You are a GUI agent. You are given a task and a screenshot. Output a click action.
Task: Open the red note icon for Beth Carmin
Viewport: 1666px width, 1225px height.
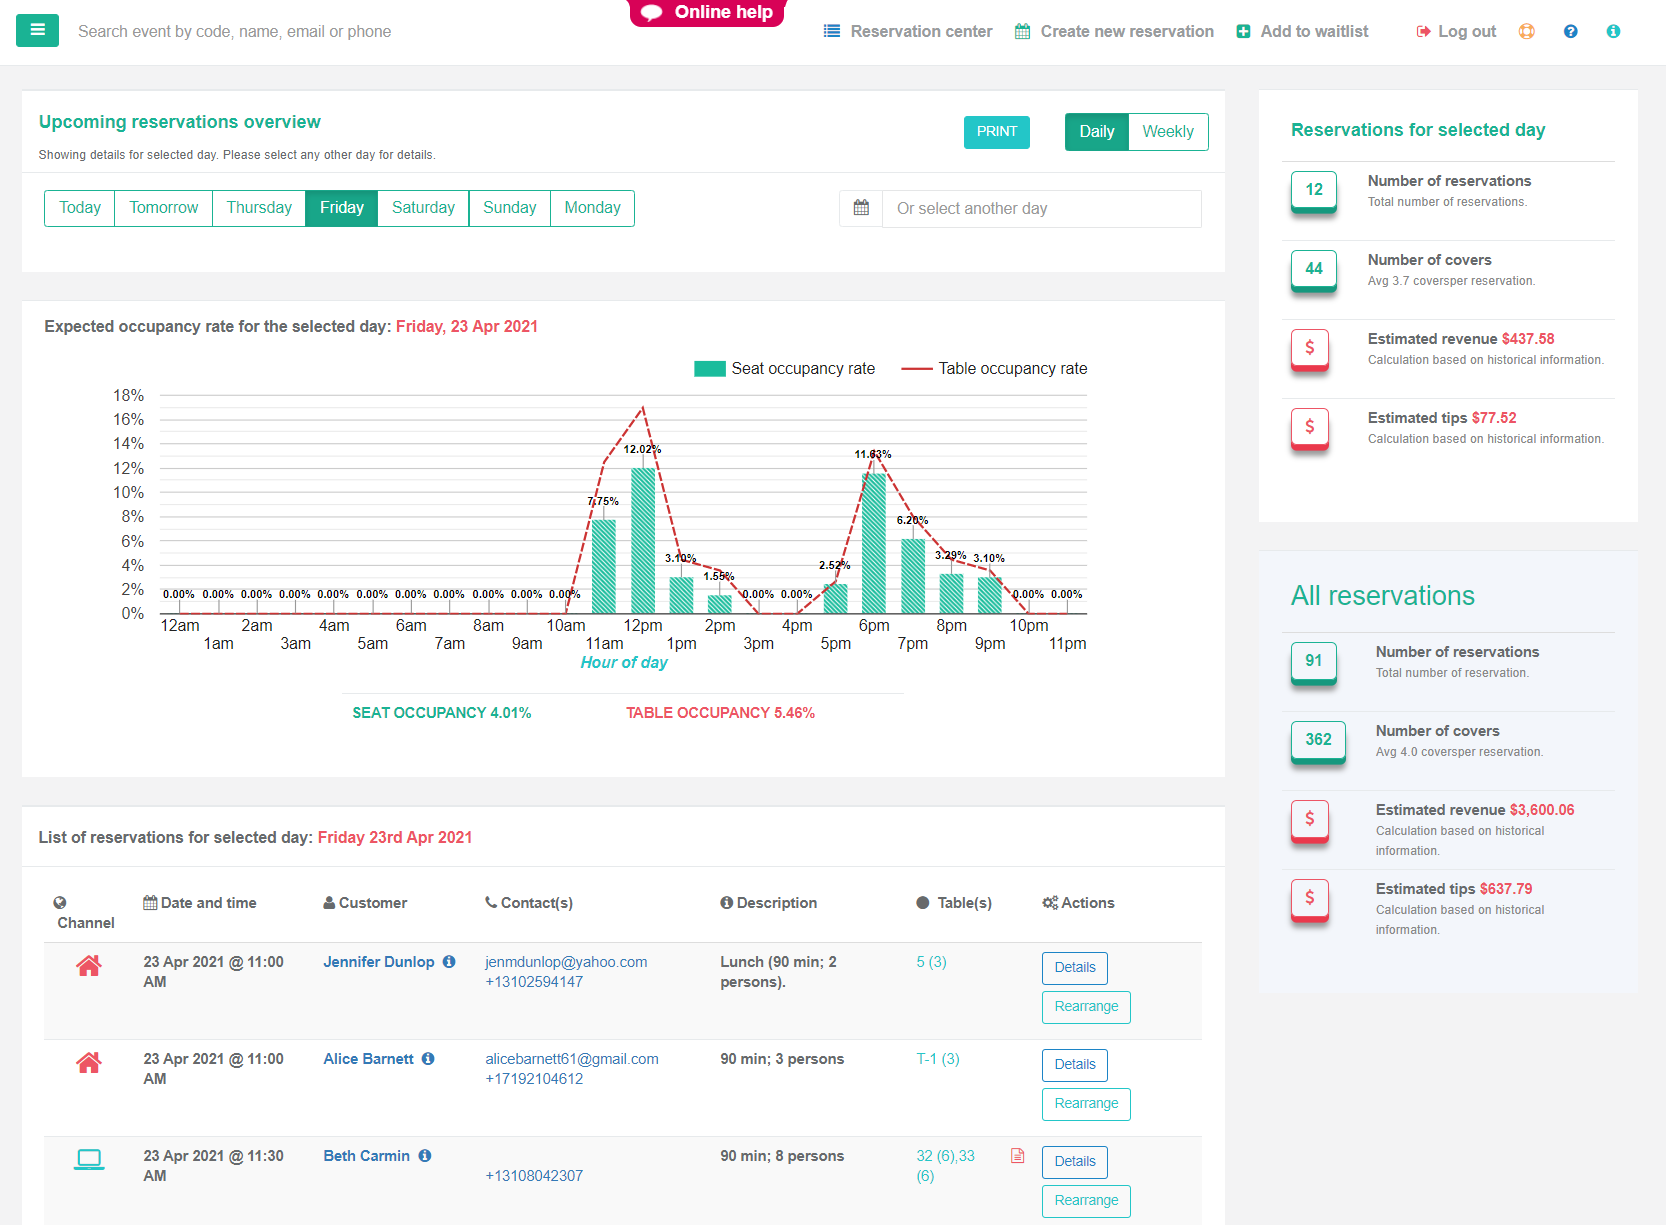coord(1017,1156)
